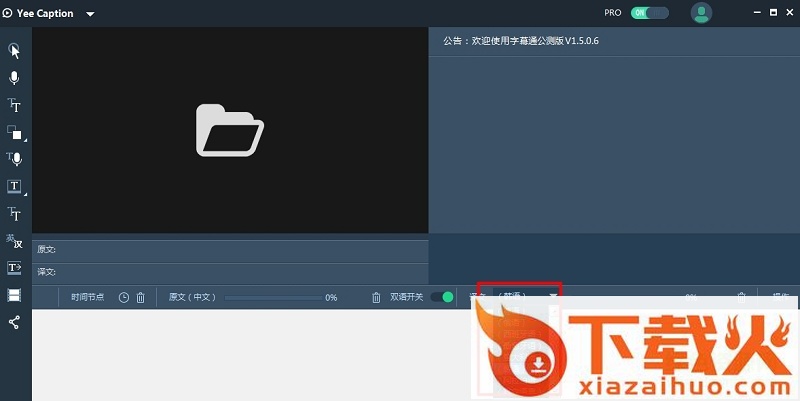Image resolution: width=800 pixels, height=401 pixels.
Task: Select the text-to-speech microphone icon
Action: pyautogui.click(x=14, y=158)
